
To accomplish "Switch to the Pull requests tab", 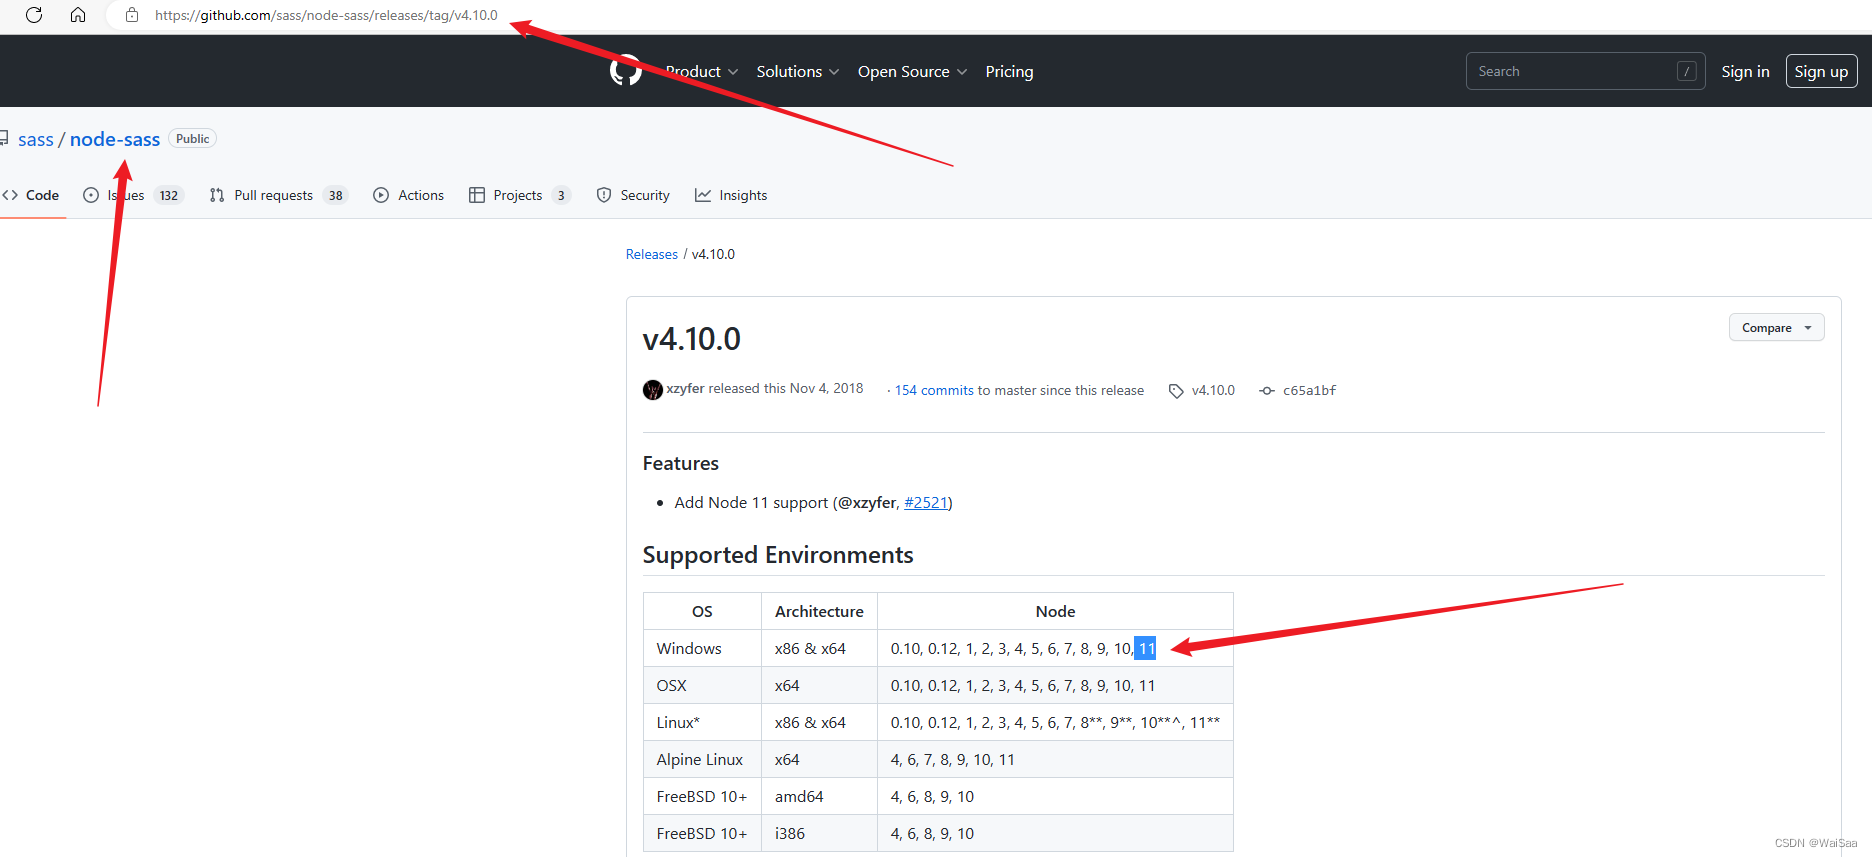I will (278, 195).
